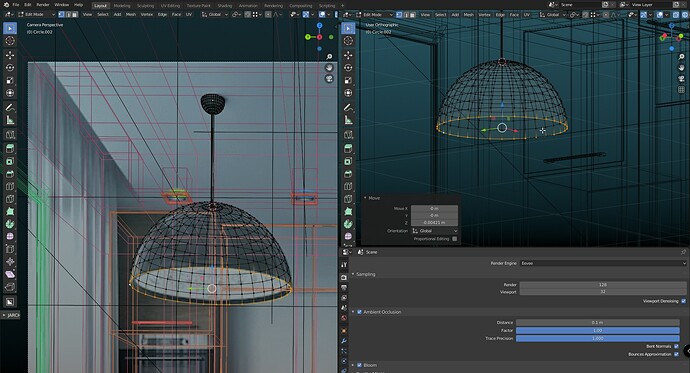This screenshot has width=690, height=373.
Task: Click the Move Z value field
Action: 434,223
